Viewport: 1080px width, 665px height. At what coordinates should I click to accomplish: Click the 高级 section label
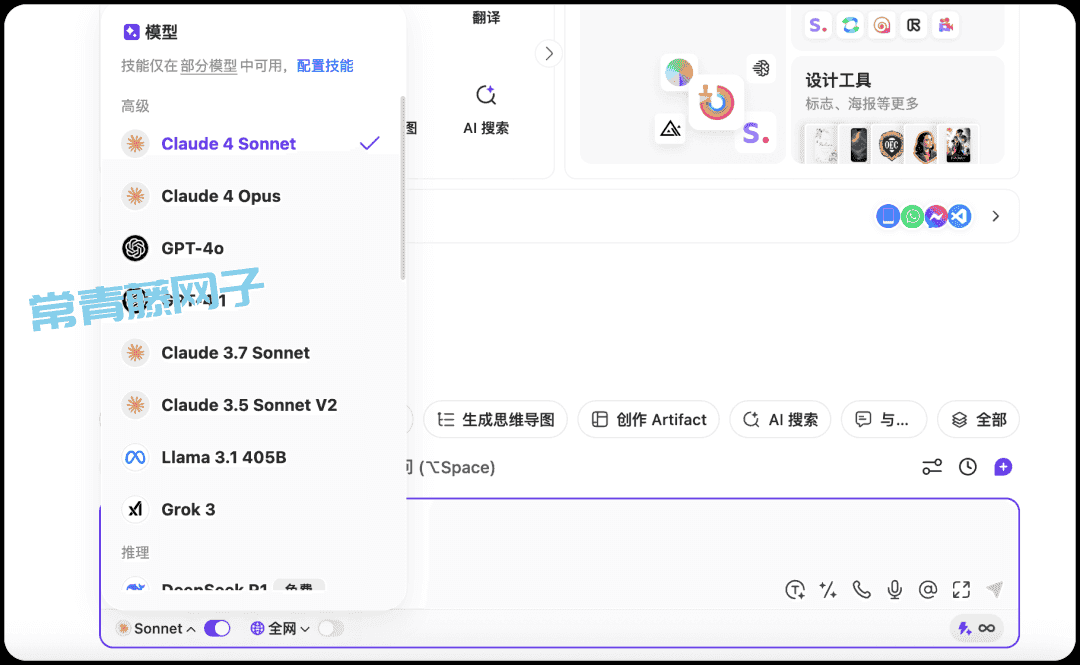135,105
